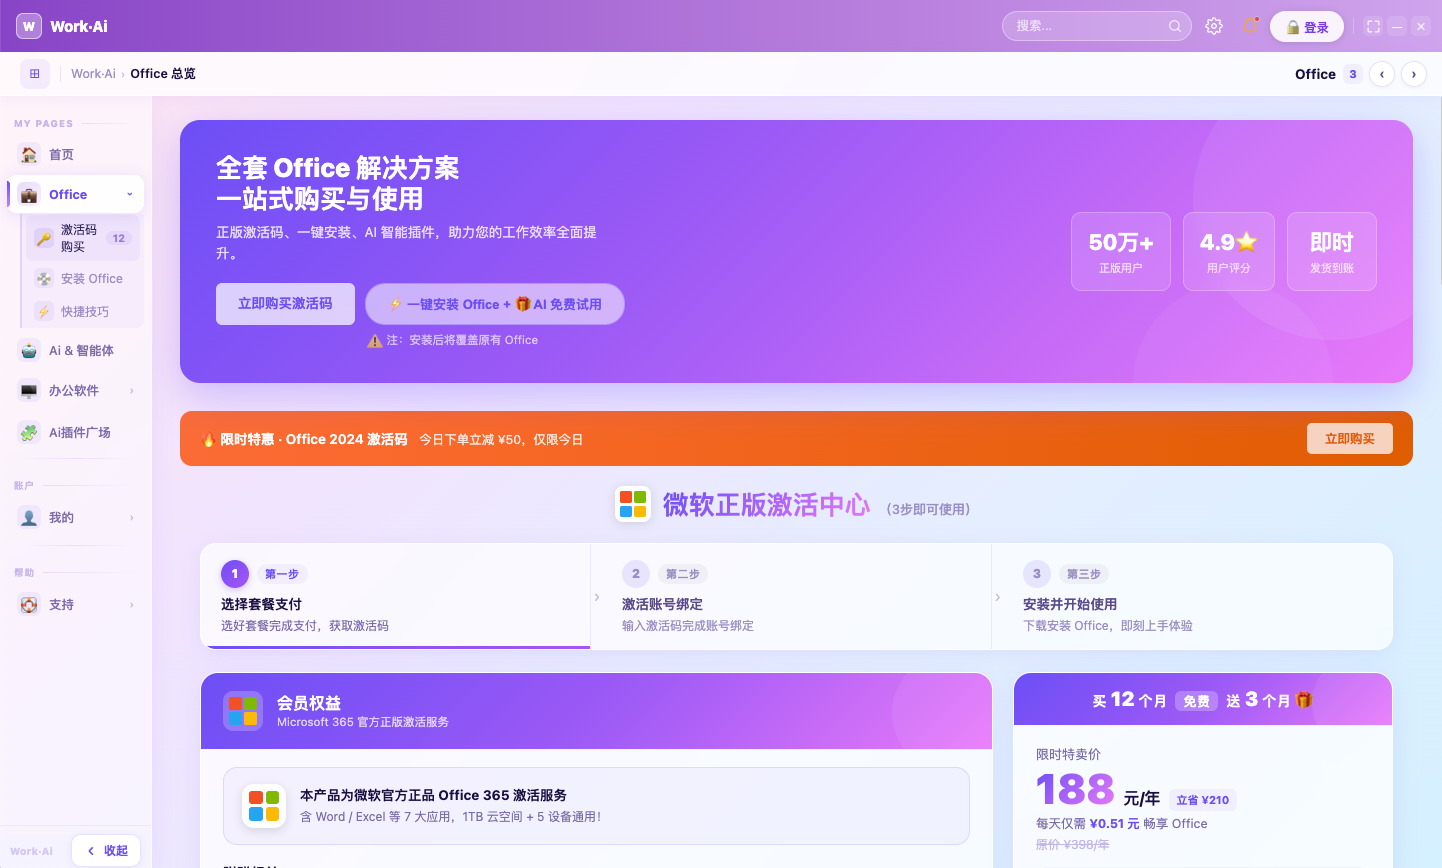1442x868 pixels.
Task: Click the 3 badge beside Office title
Action: pyautogui.click(x=1353, y=74)
